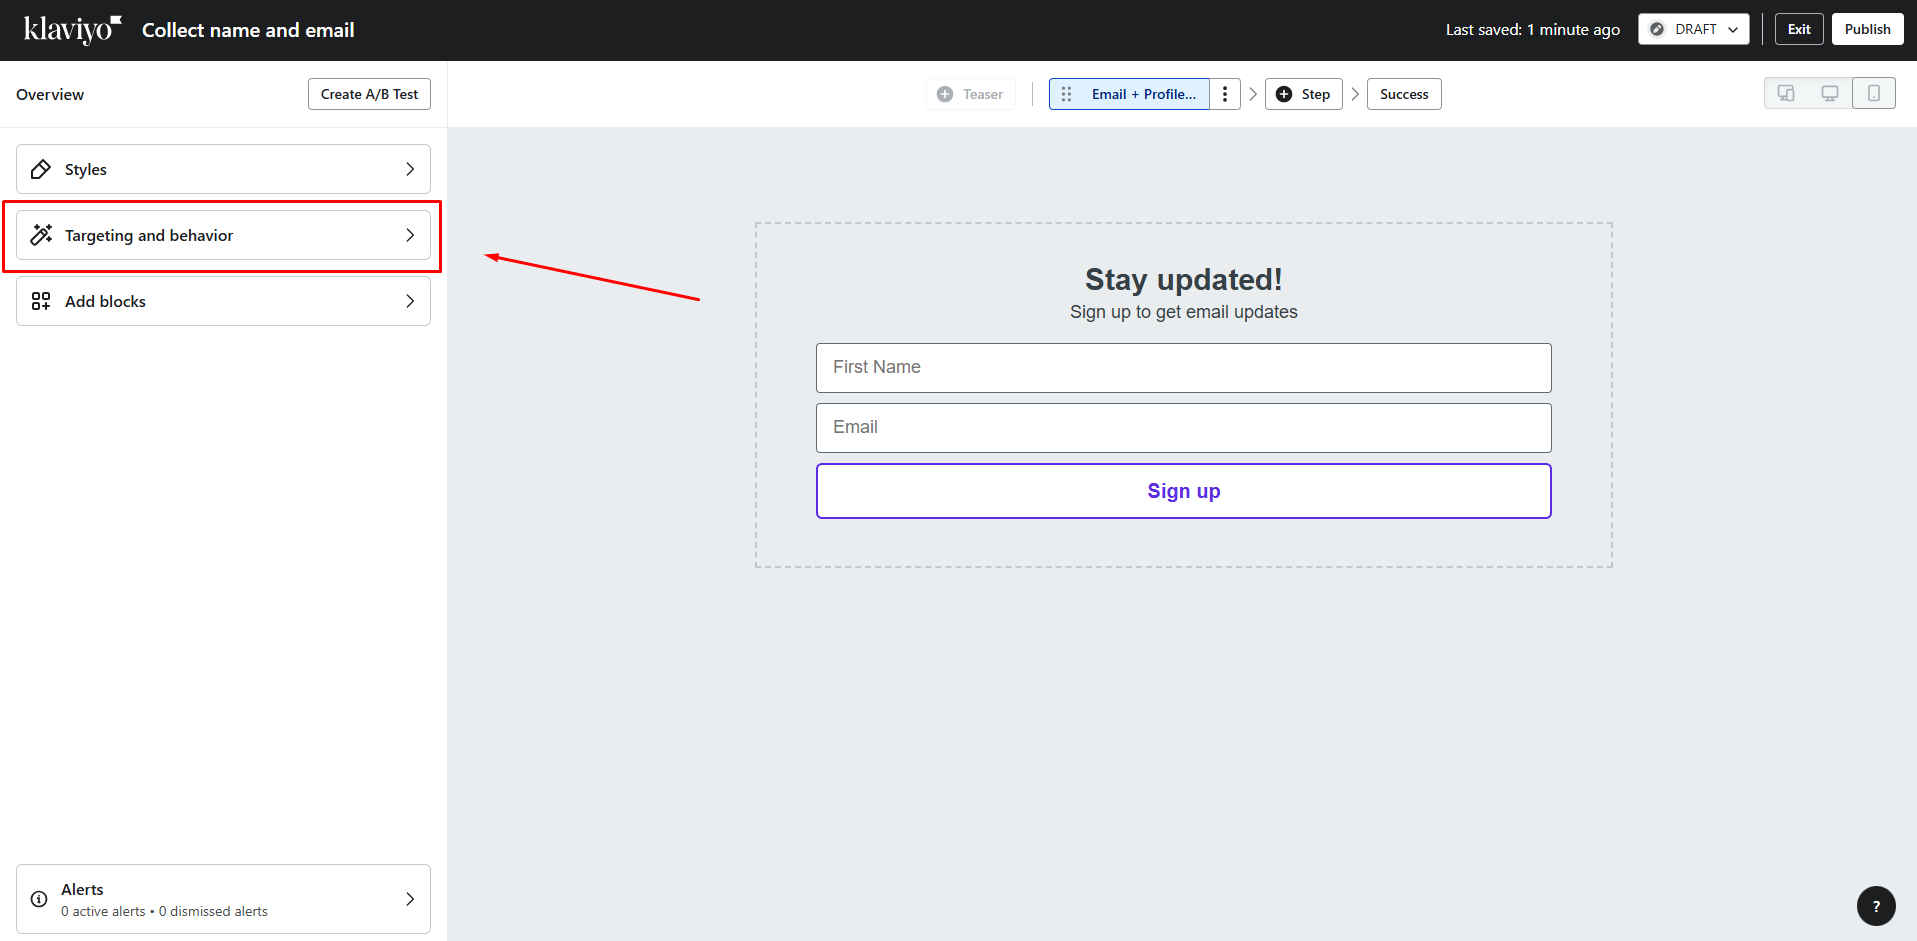Click the Publish button
The width and height of the screenshot is (1917, 941).
[1867, 29]
